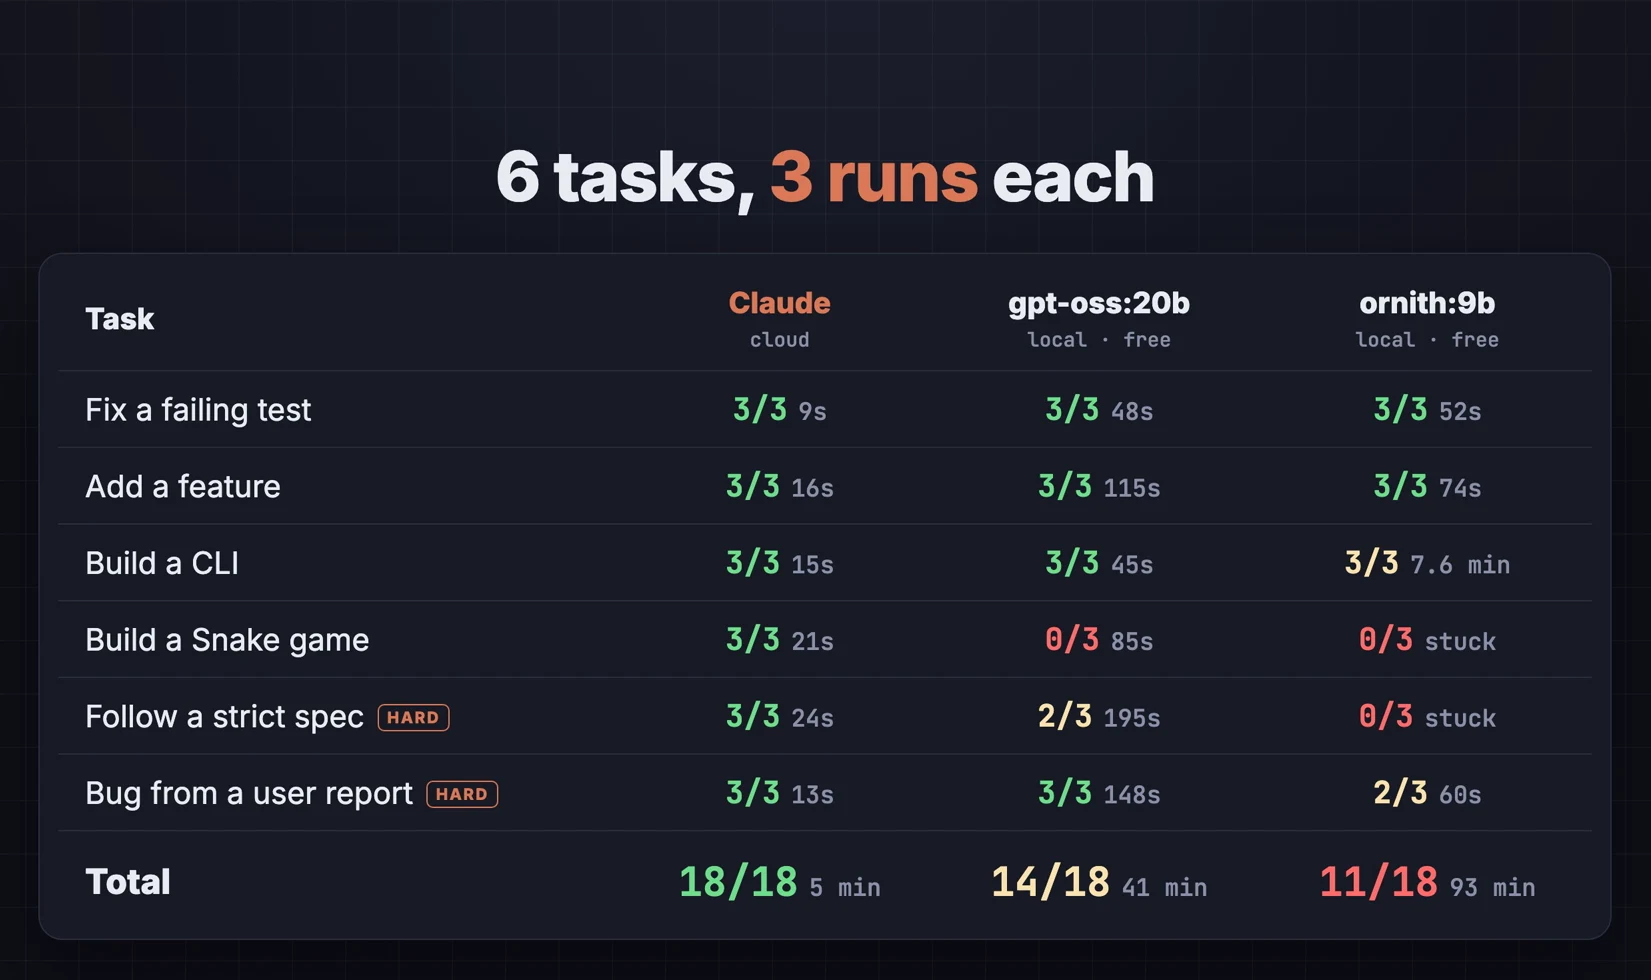Select the 'Add a feature' row label

[183, 487]
